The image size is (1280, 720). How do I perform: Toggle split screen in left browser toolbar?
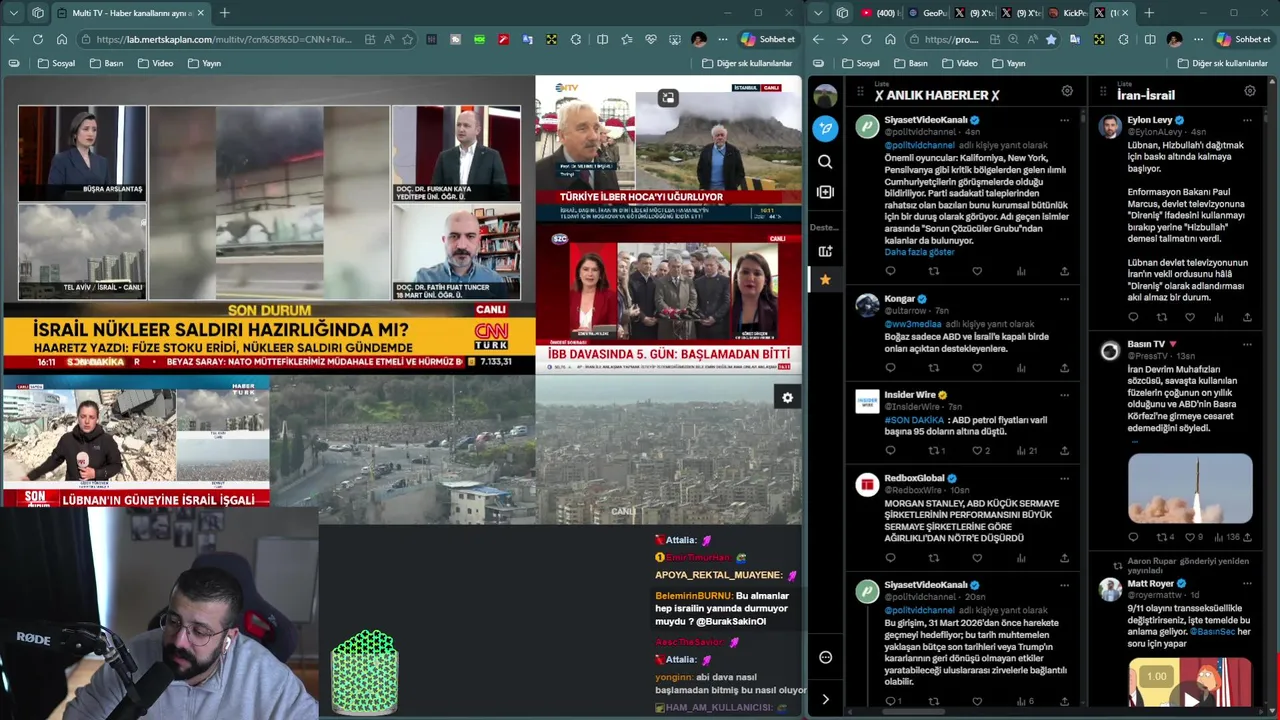(x=602, y=39)
